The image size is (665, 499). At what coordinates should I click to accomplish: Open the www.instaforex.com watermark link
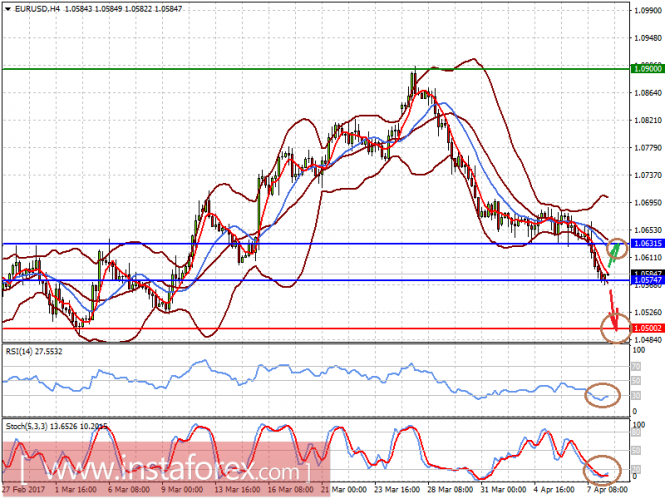(x=165, y=469)
